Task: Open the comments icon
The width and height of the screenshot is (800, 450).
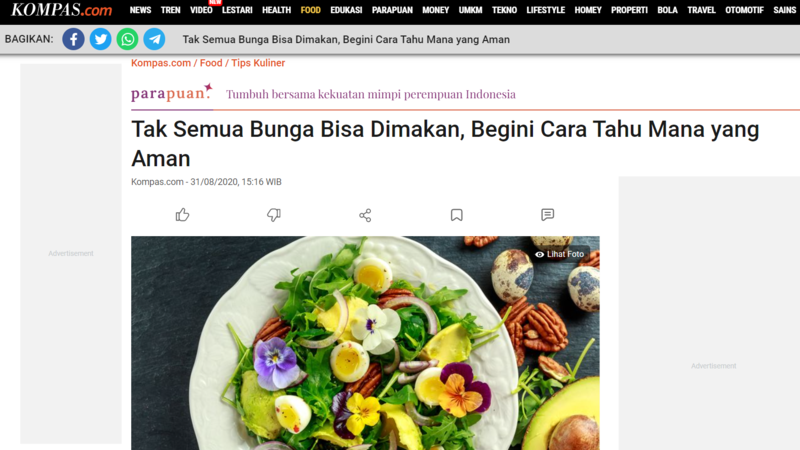Action: (547, 215)
